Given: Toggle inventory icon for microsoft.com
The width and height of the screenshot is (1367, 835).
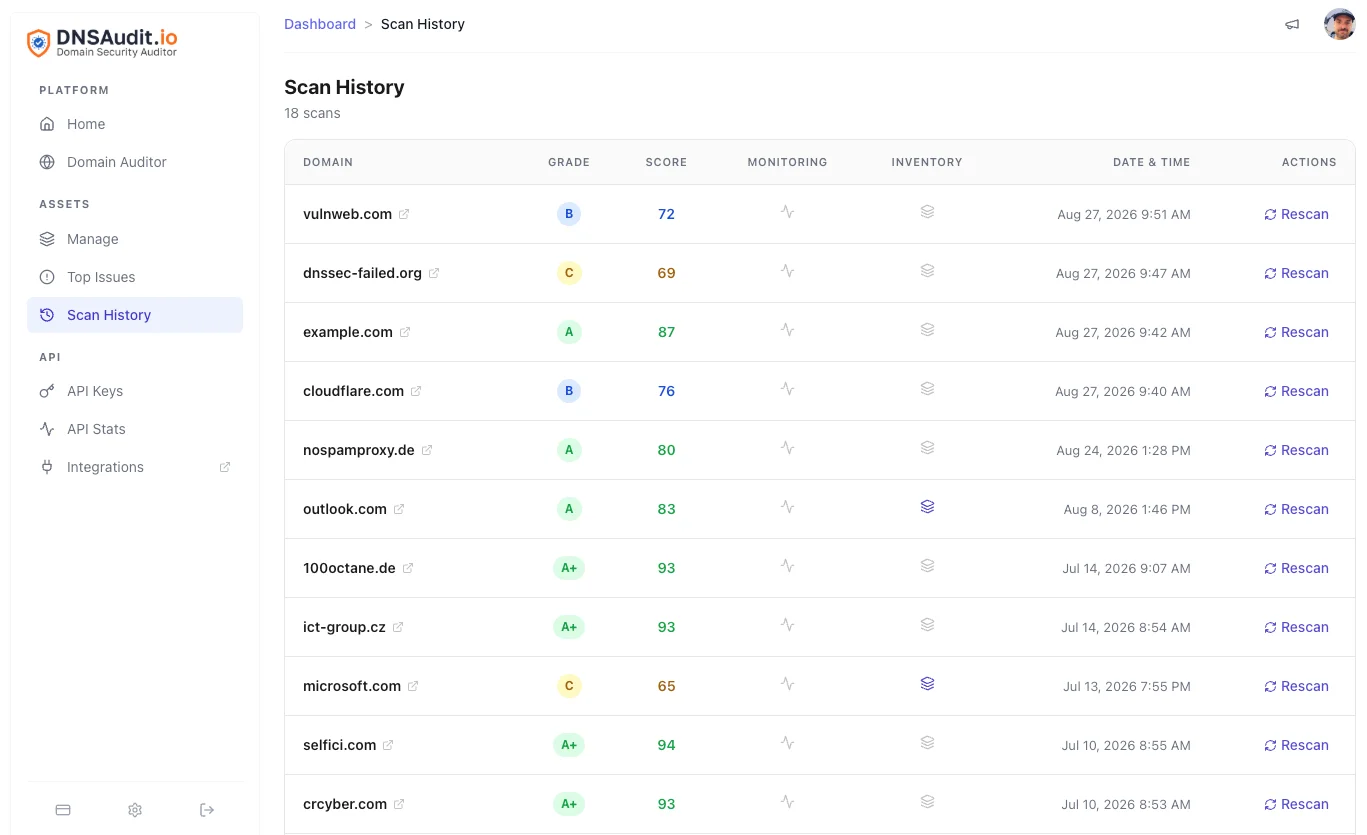Looking at the screenshot, I should 927,684.
